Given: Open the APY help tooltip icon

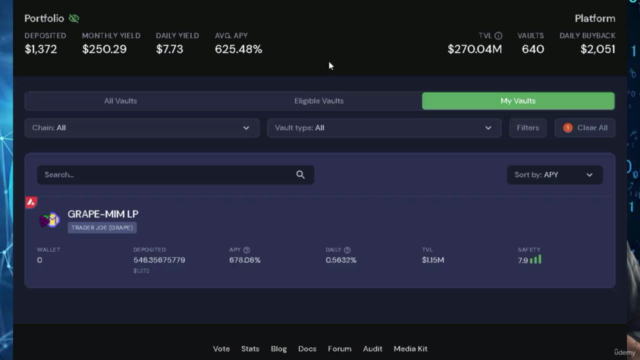Looking at the screenshot, I should (x=247, y=250).
